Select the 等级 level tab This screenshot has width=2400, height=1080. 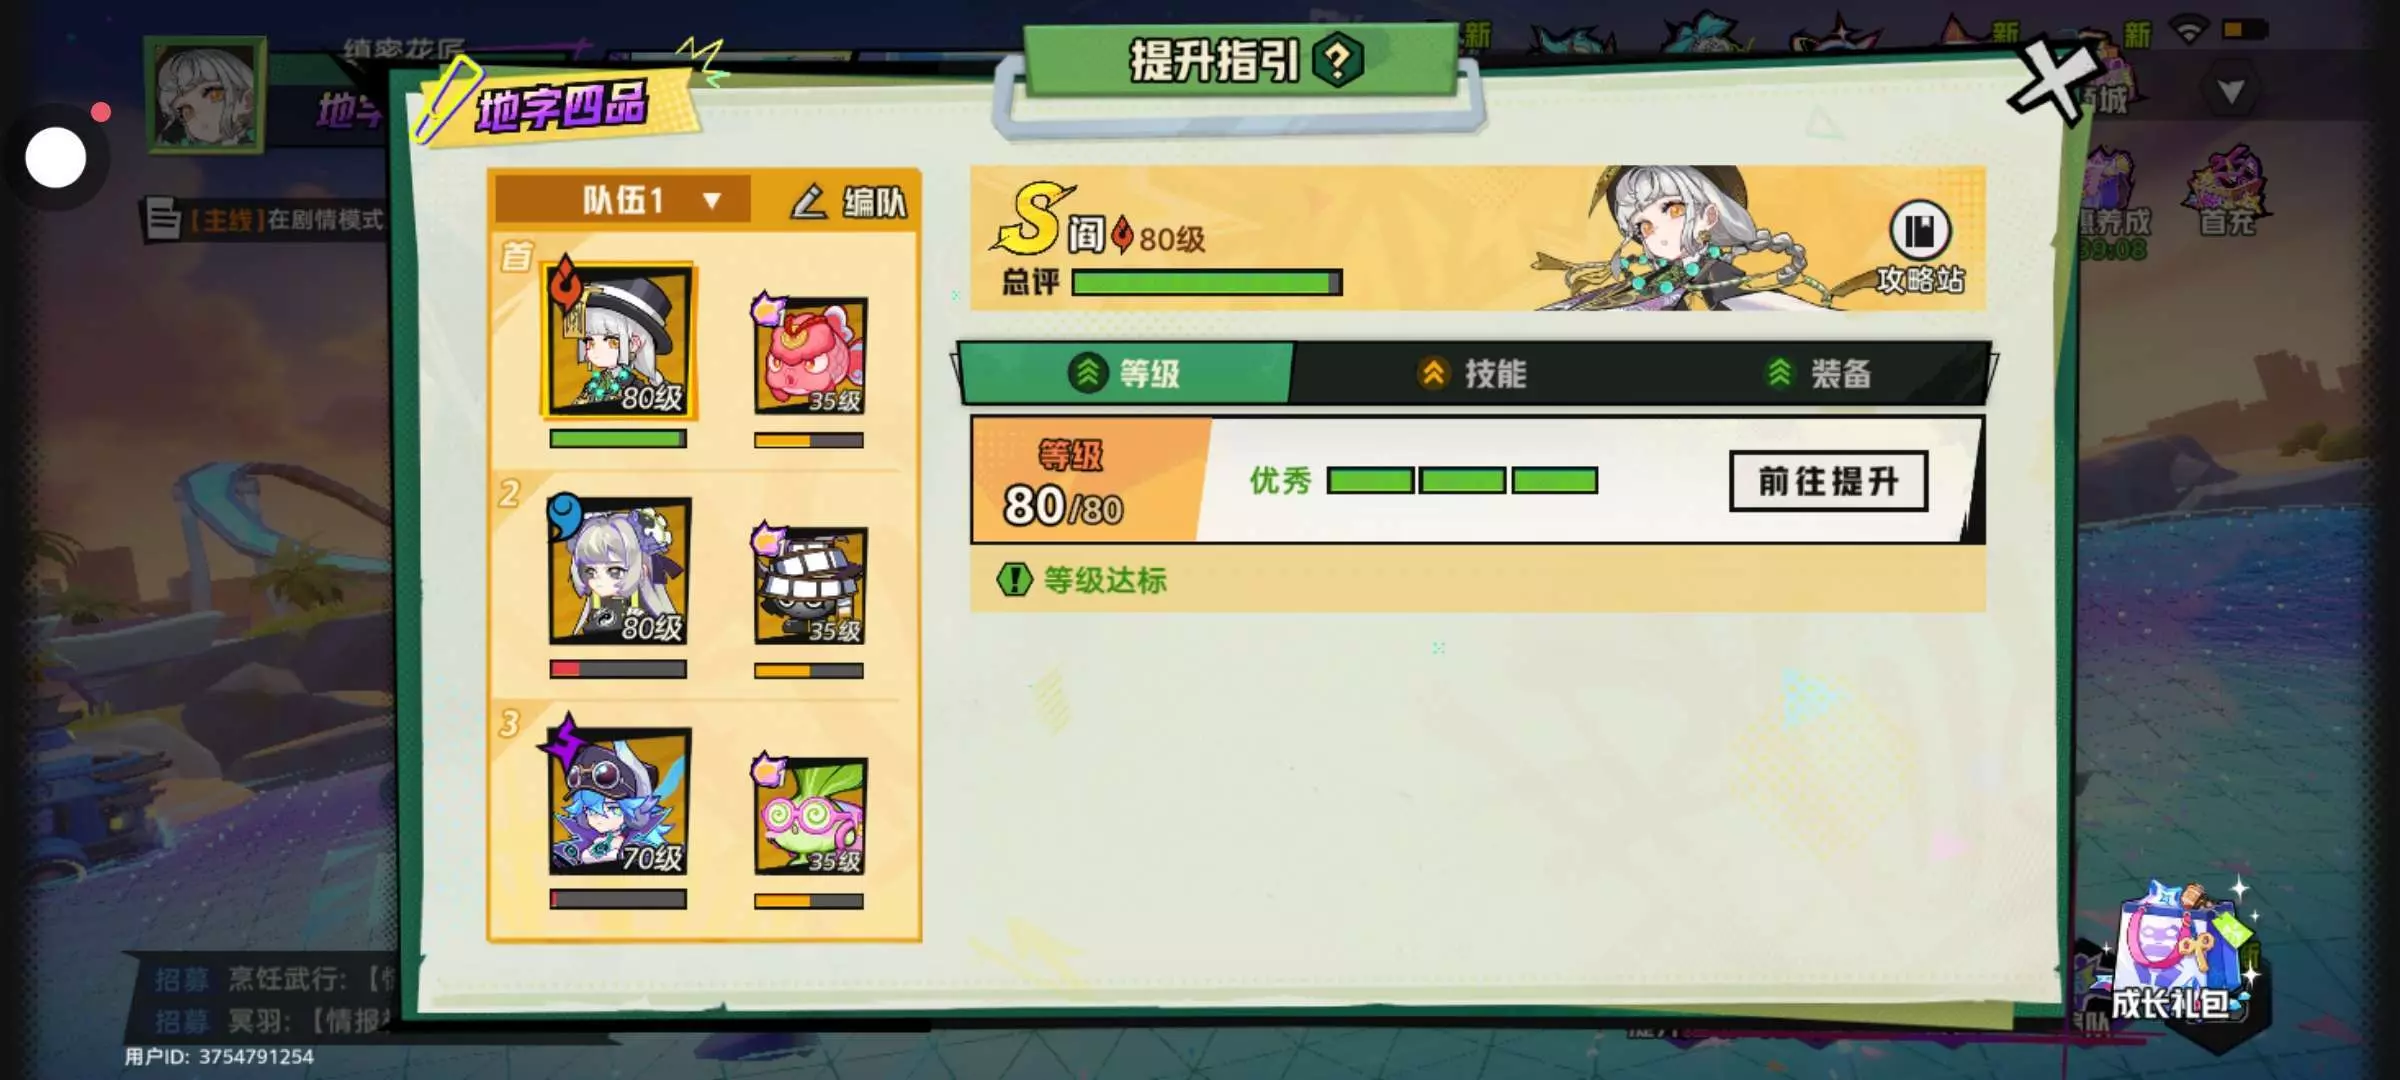coord(1125,374)
